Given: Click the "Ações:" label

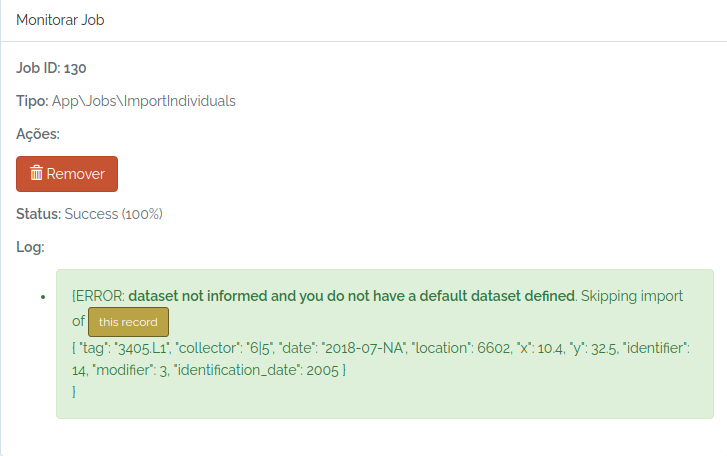Looking at the screenshot, I should click(x=38, y=134).
